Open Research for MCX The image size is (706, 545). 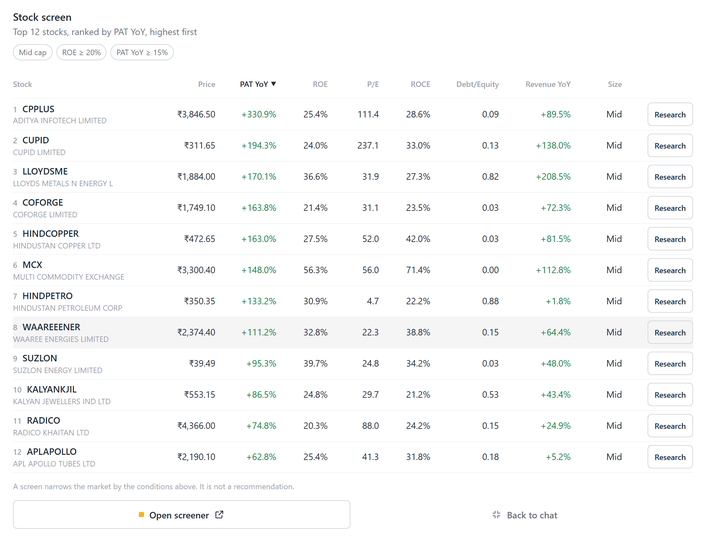(x=670, y=270)
